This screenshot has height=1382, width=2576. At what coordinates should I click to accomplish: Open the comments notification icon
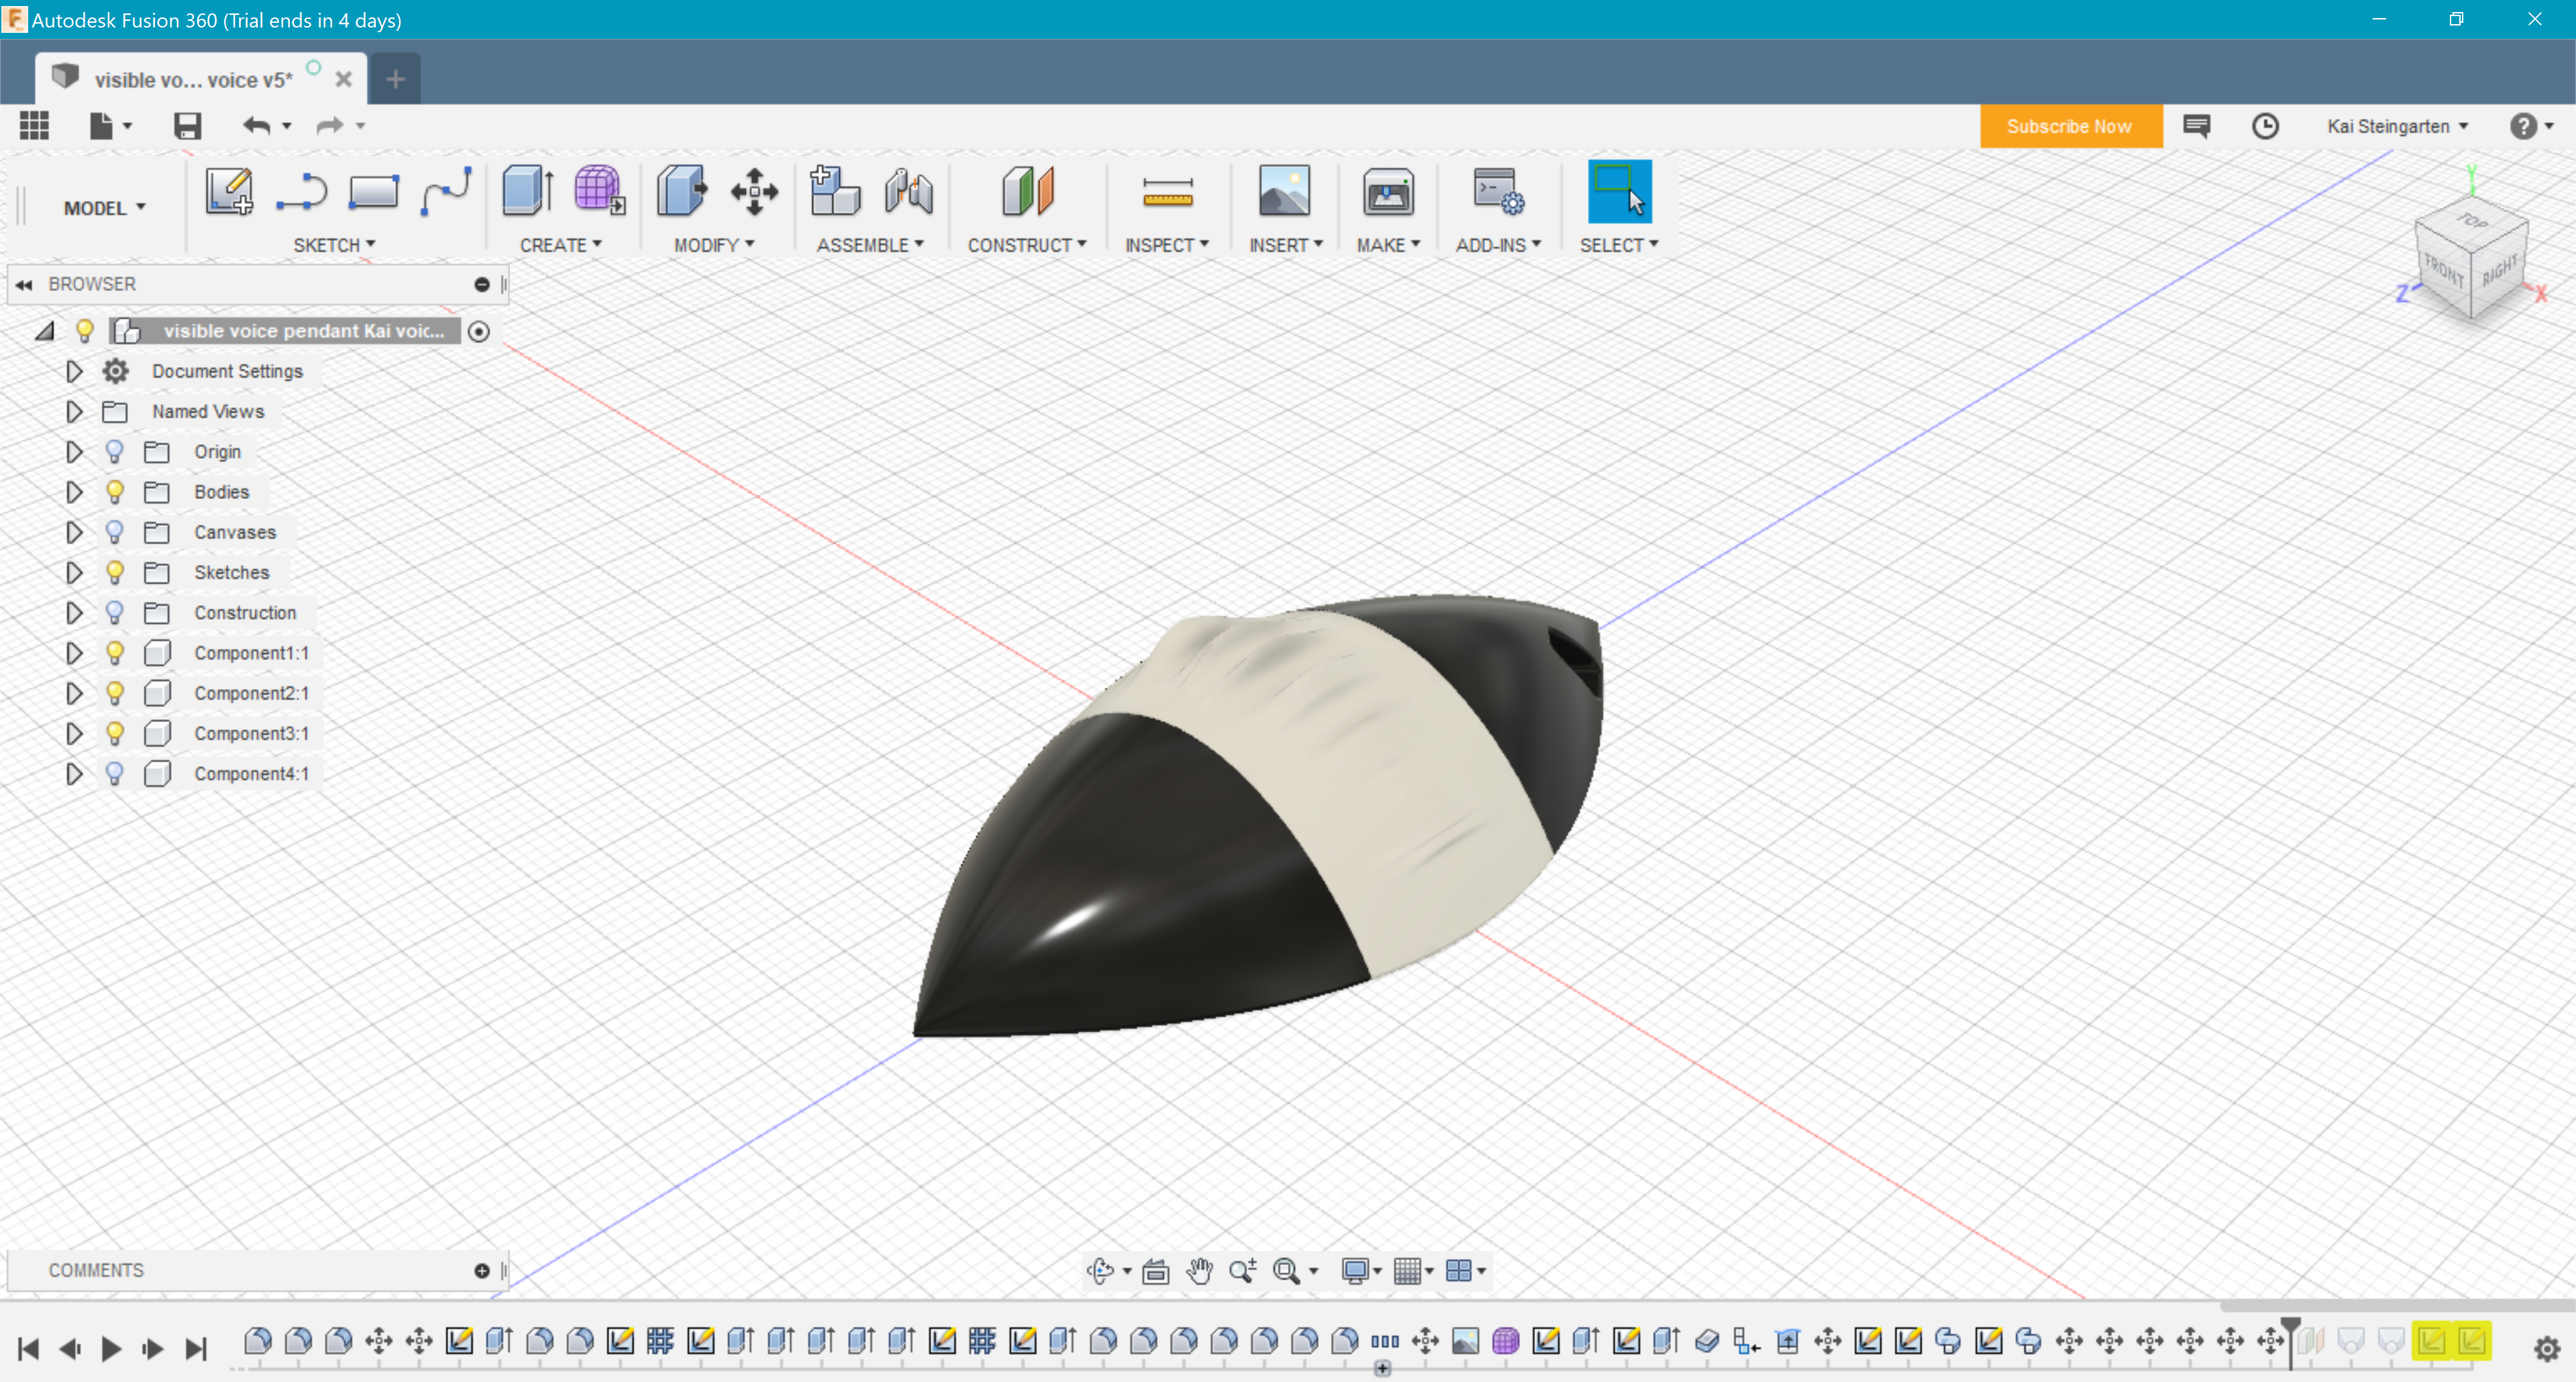[x=2196, y=126]
